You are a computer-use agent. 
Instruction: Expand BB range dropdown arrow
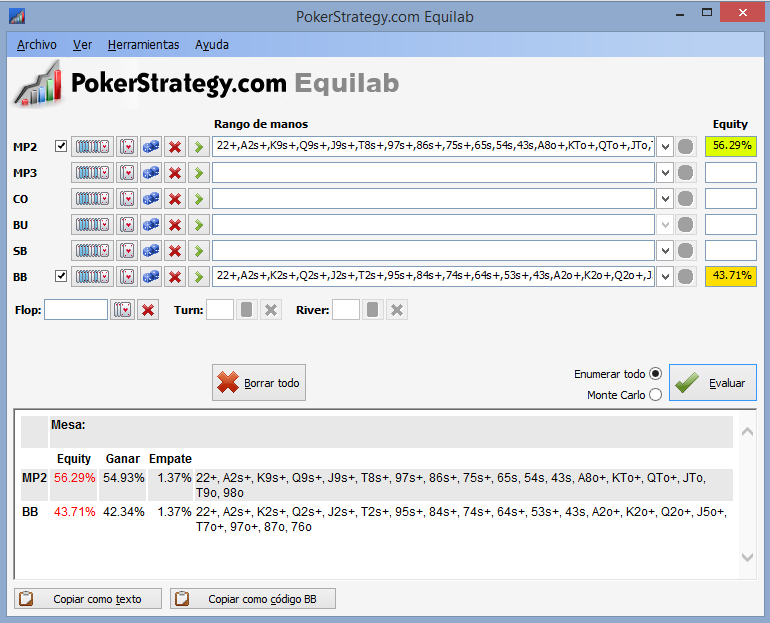[x=665, y=276]
